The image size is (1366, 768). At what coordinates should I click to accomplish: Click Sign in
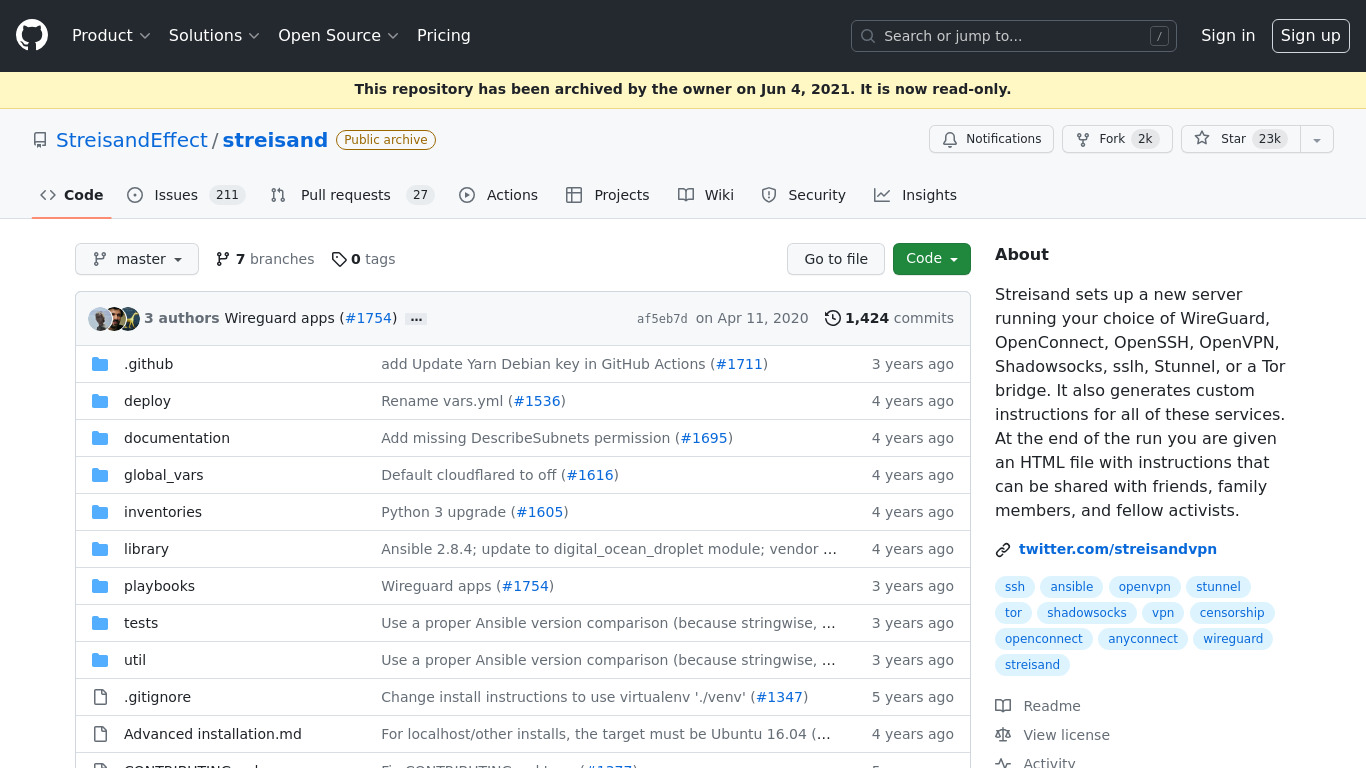(1228, 36)
